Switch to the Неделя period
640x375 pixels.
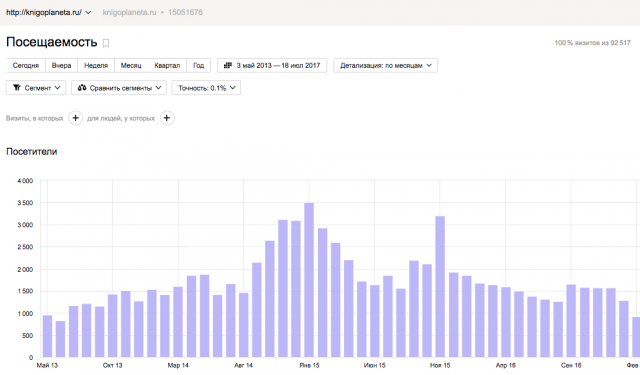pyautogui.click(x=96, y=65)
